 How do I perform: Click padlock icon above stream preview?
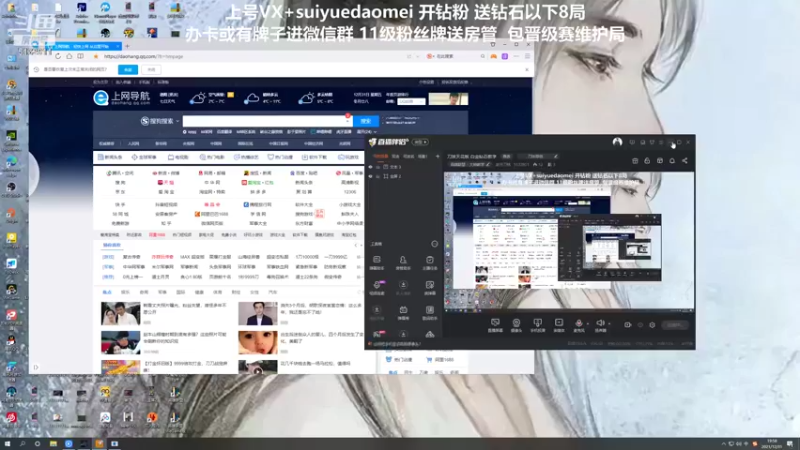[647, 161]
